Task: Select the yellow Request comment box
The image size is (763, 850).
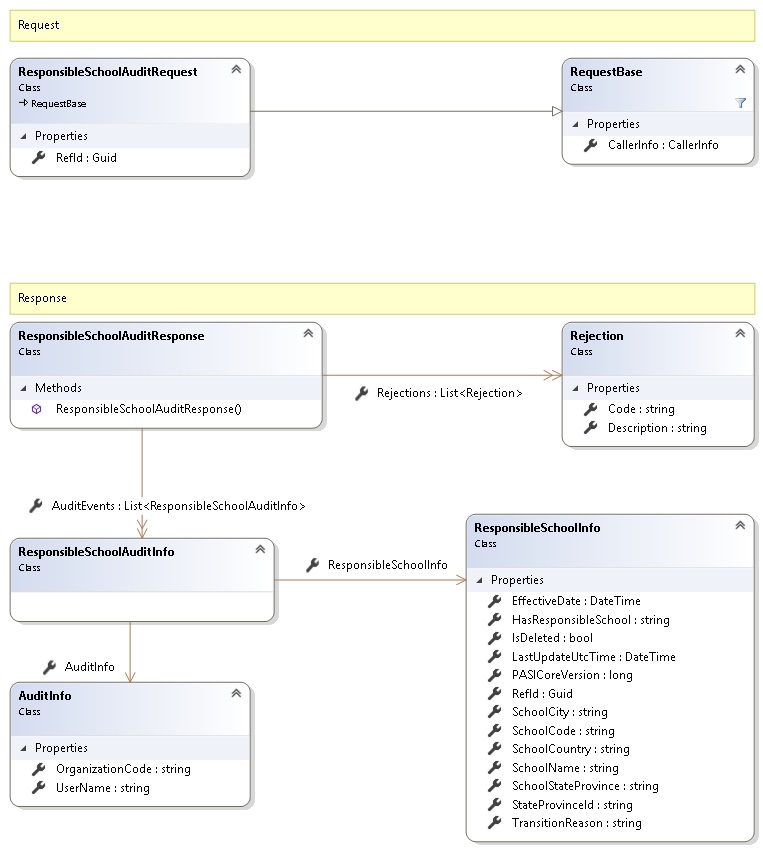Action: [382, 25]
